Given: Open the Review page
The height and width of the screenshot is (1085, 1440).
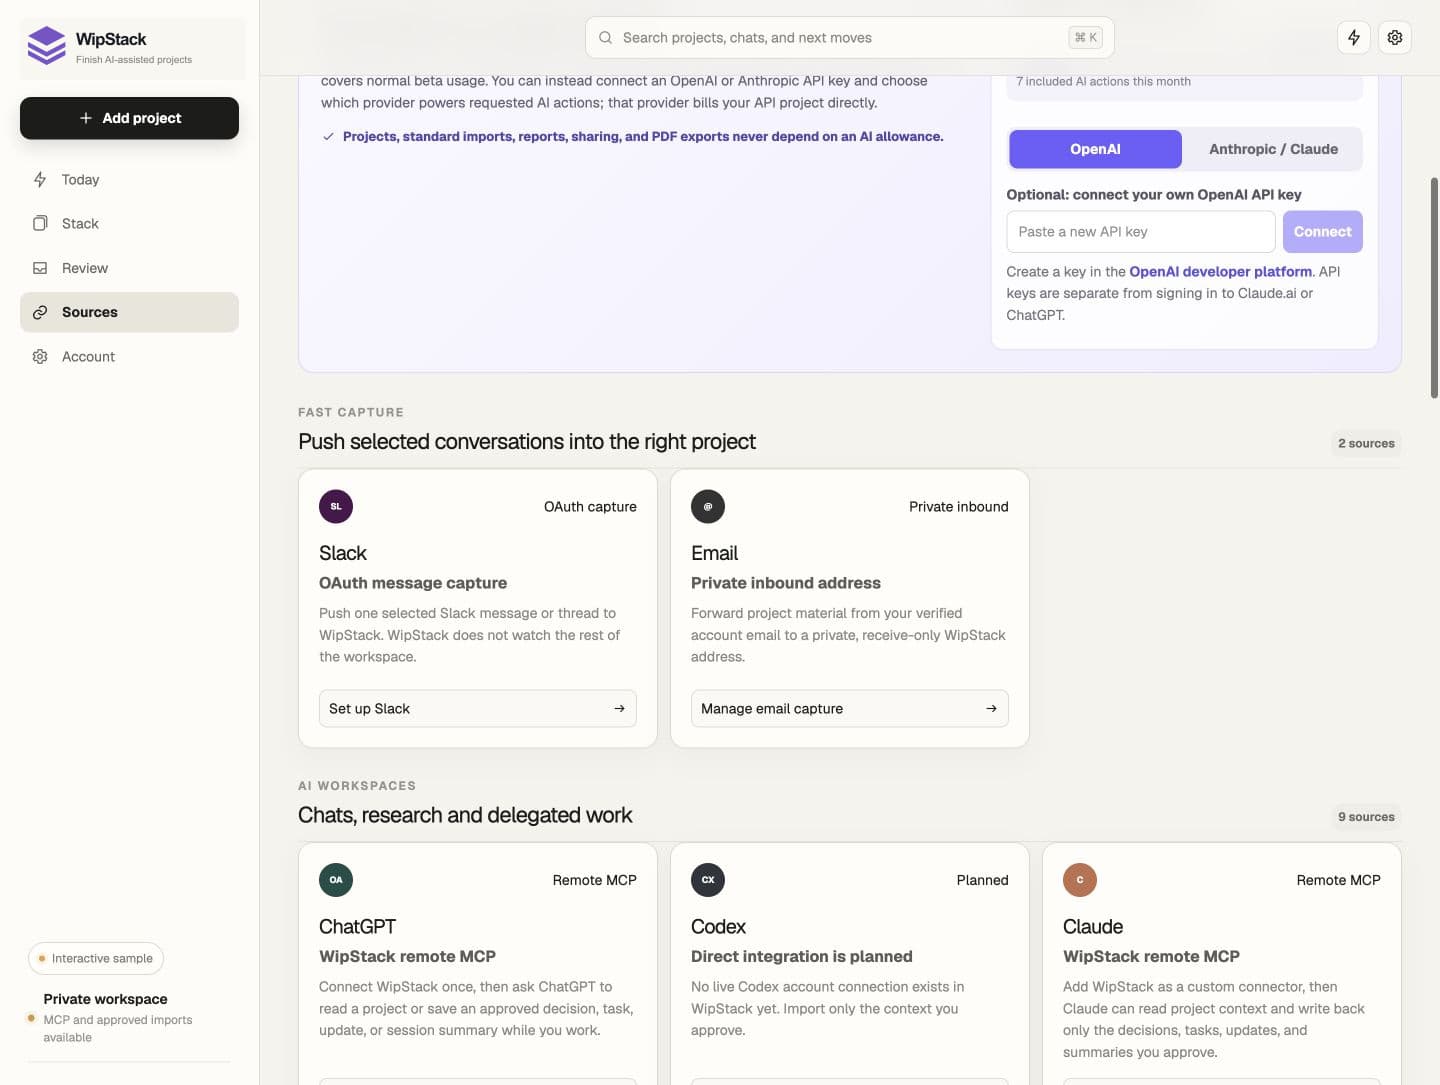Looking at the screenshot, I should tap(129, 268).
